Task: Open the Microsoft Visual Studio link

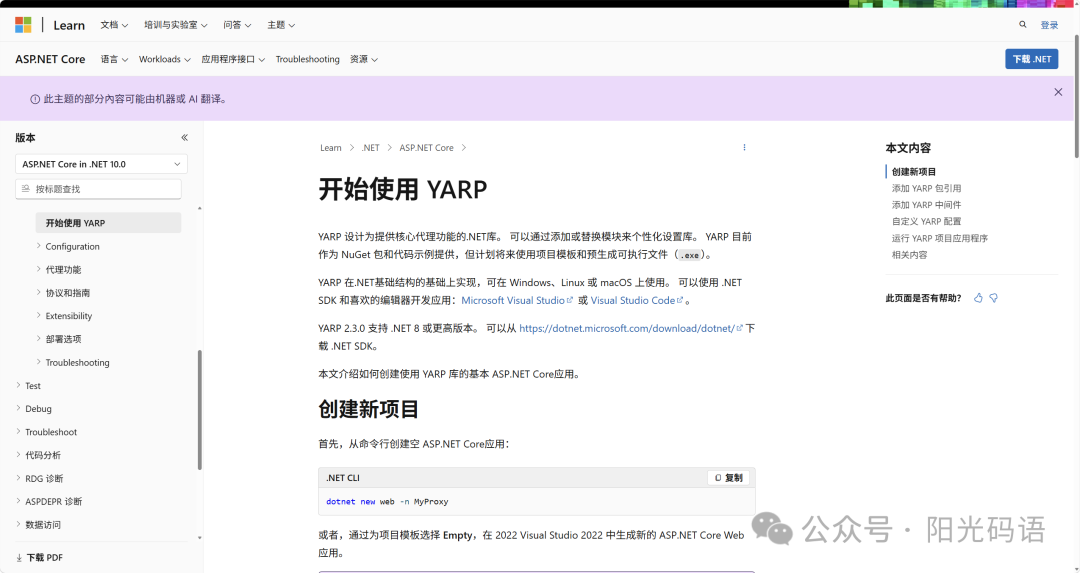Action: (517, 300)
